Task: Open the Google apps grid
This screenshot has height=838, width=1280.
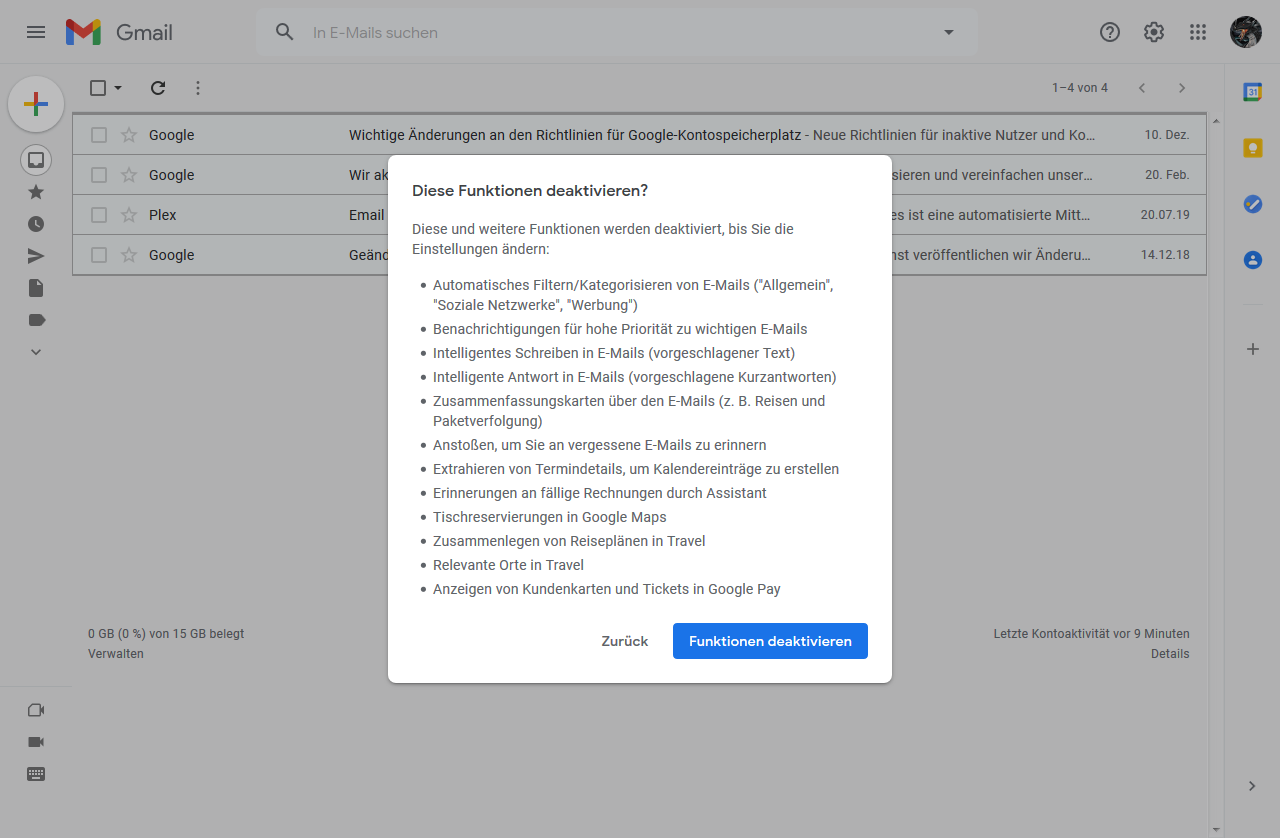Action: (x=1198, y=32)
